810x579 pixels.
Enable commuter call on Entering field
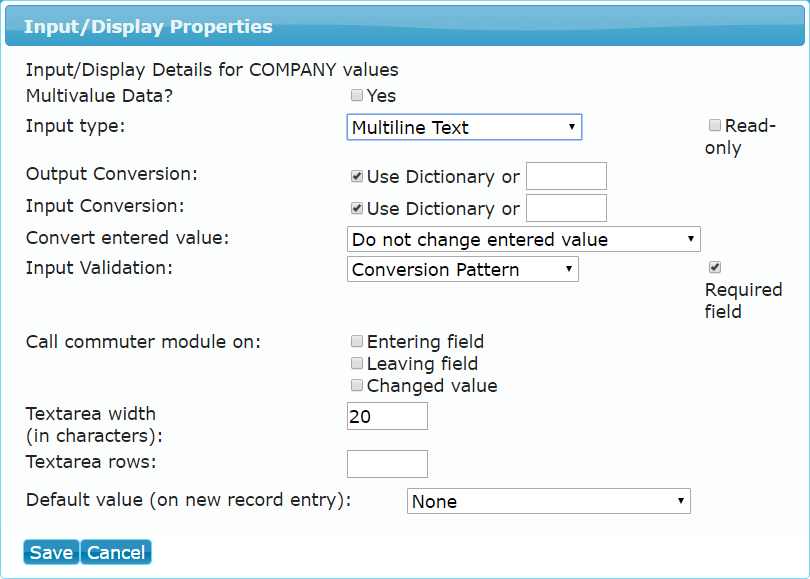point(356,341)
